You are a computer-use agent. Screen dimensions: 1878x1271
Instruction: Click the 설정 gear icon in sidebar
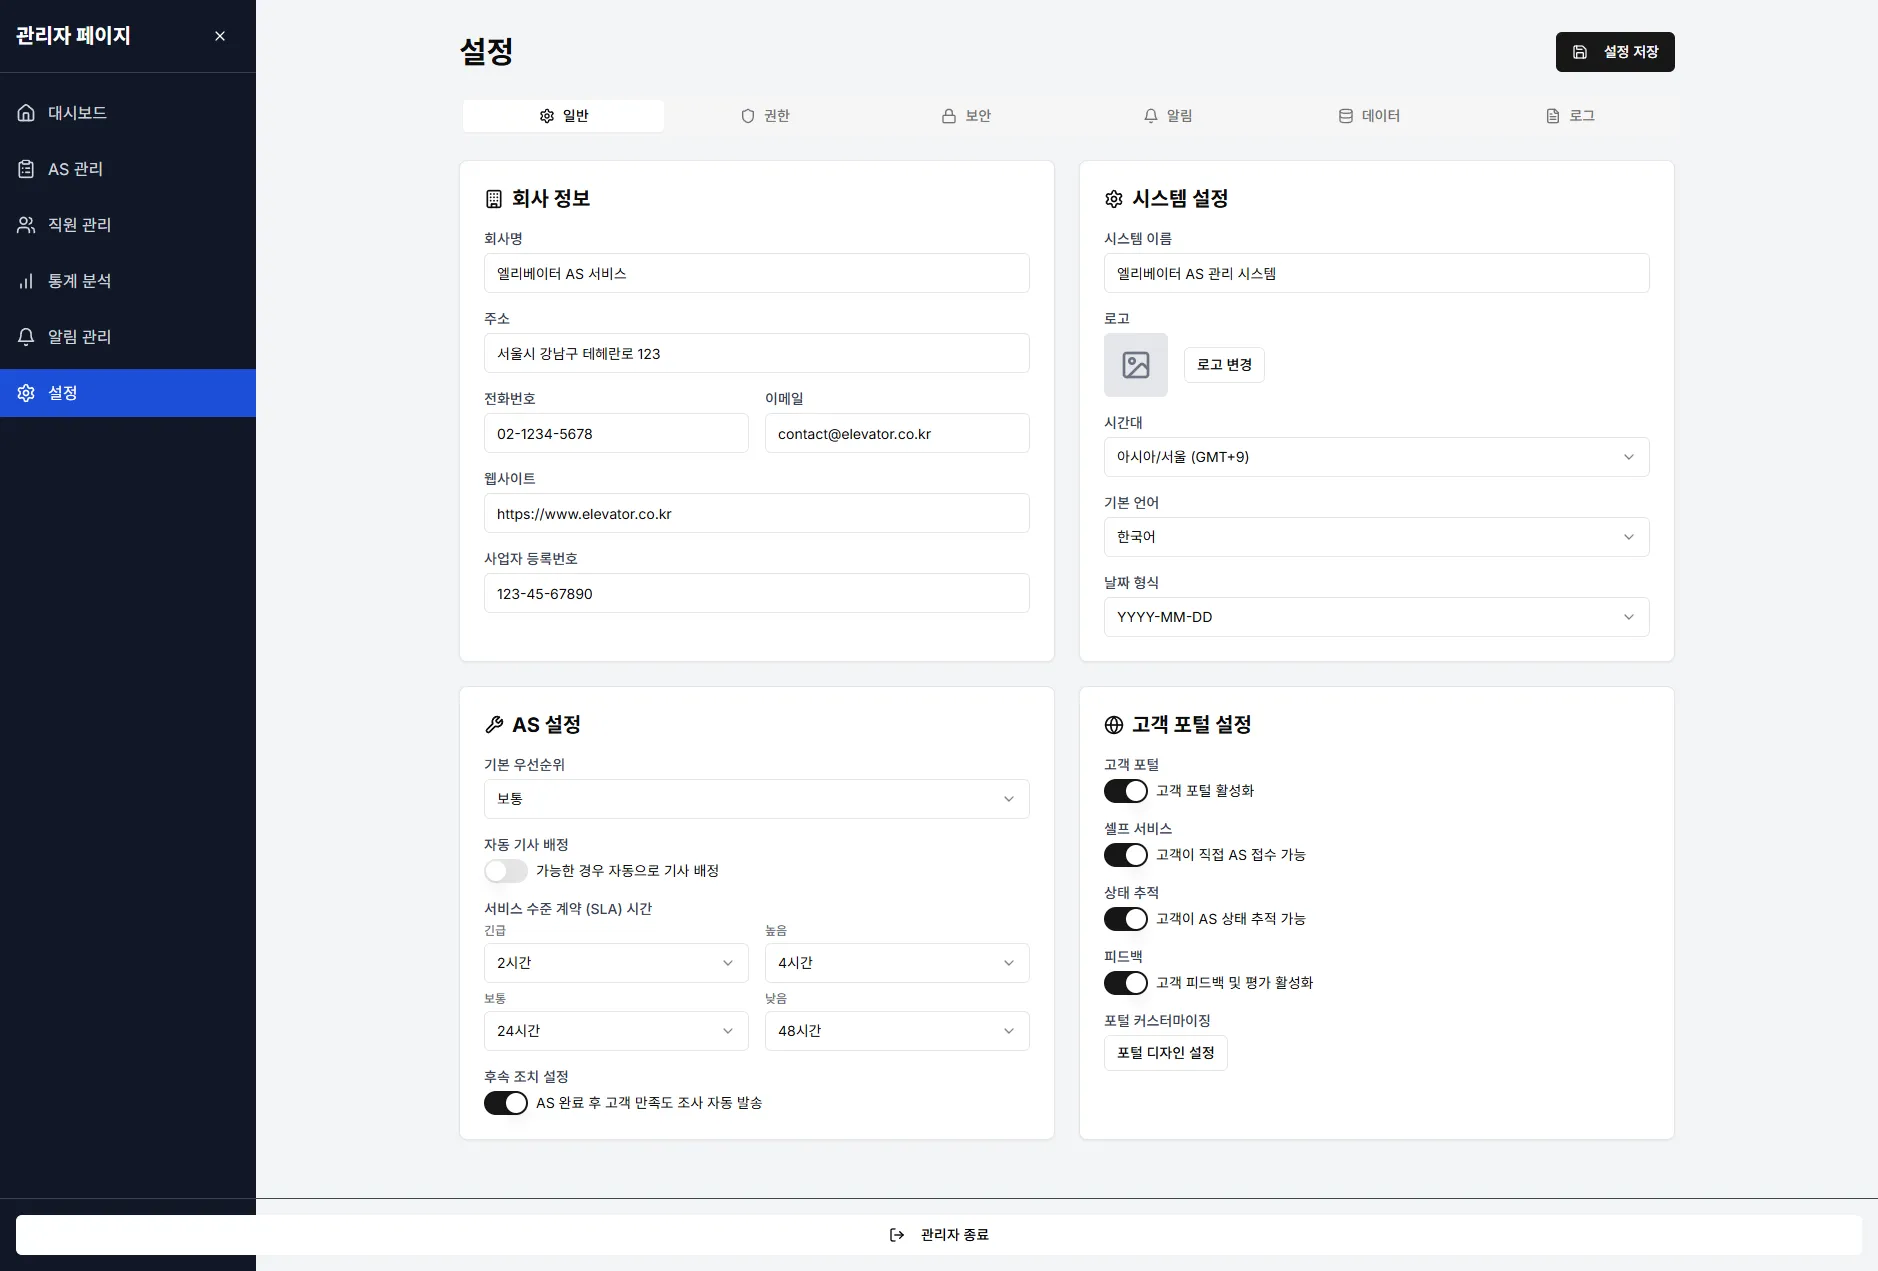coord(26,393)
